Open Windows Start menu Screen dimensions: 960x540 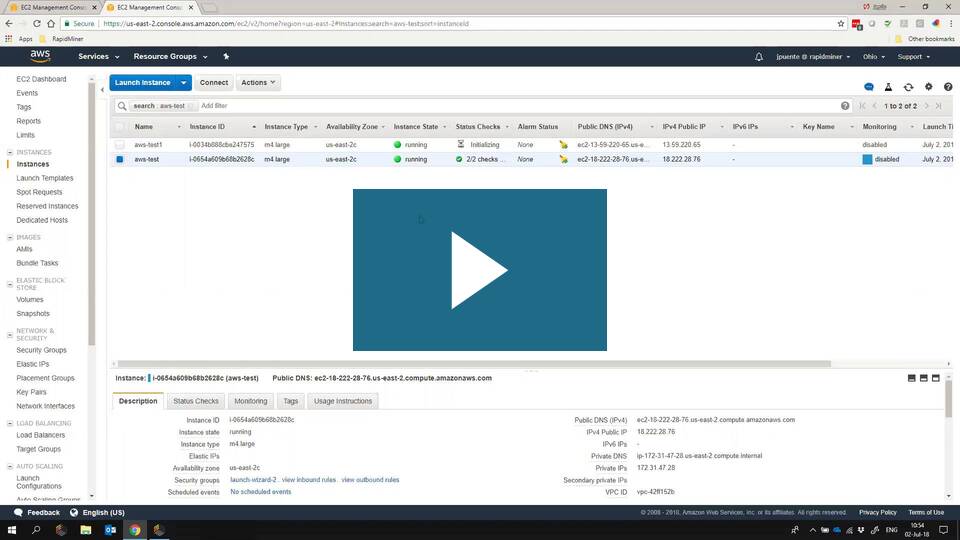coord(12,530)
